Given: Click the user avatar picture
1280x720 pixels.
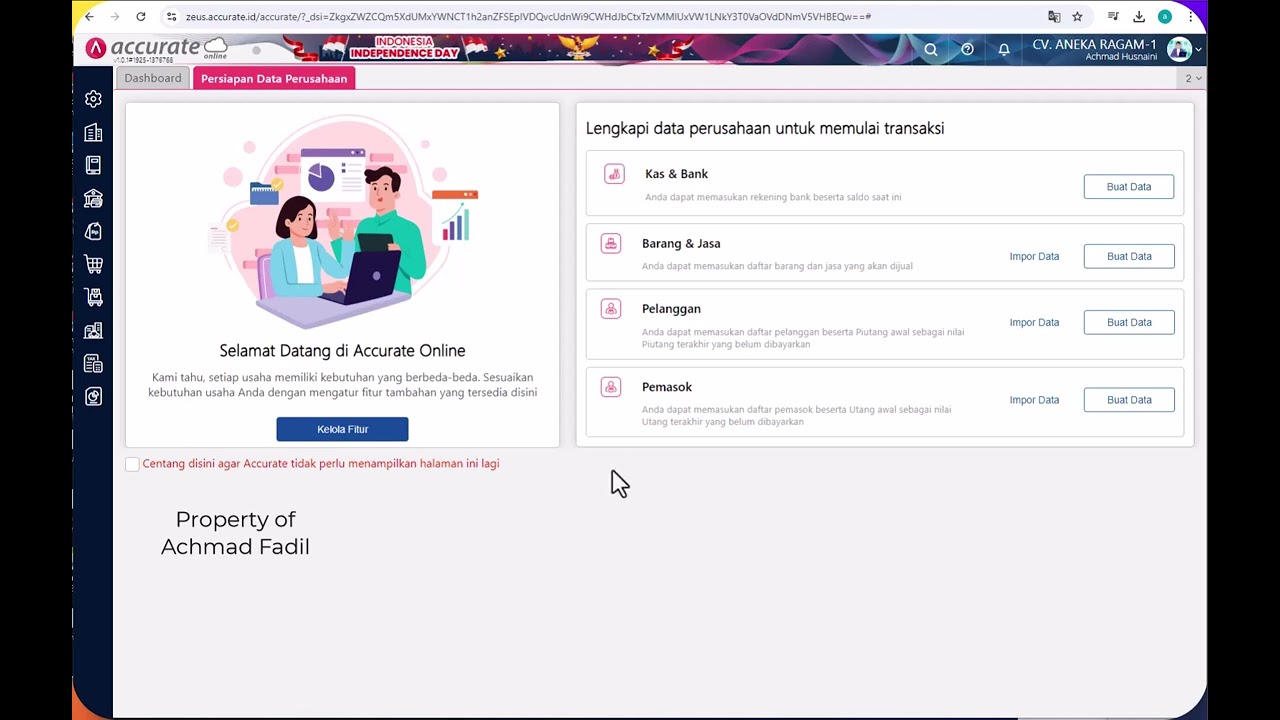Looking at the screenshot, I should (1179, 49).
